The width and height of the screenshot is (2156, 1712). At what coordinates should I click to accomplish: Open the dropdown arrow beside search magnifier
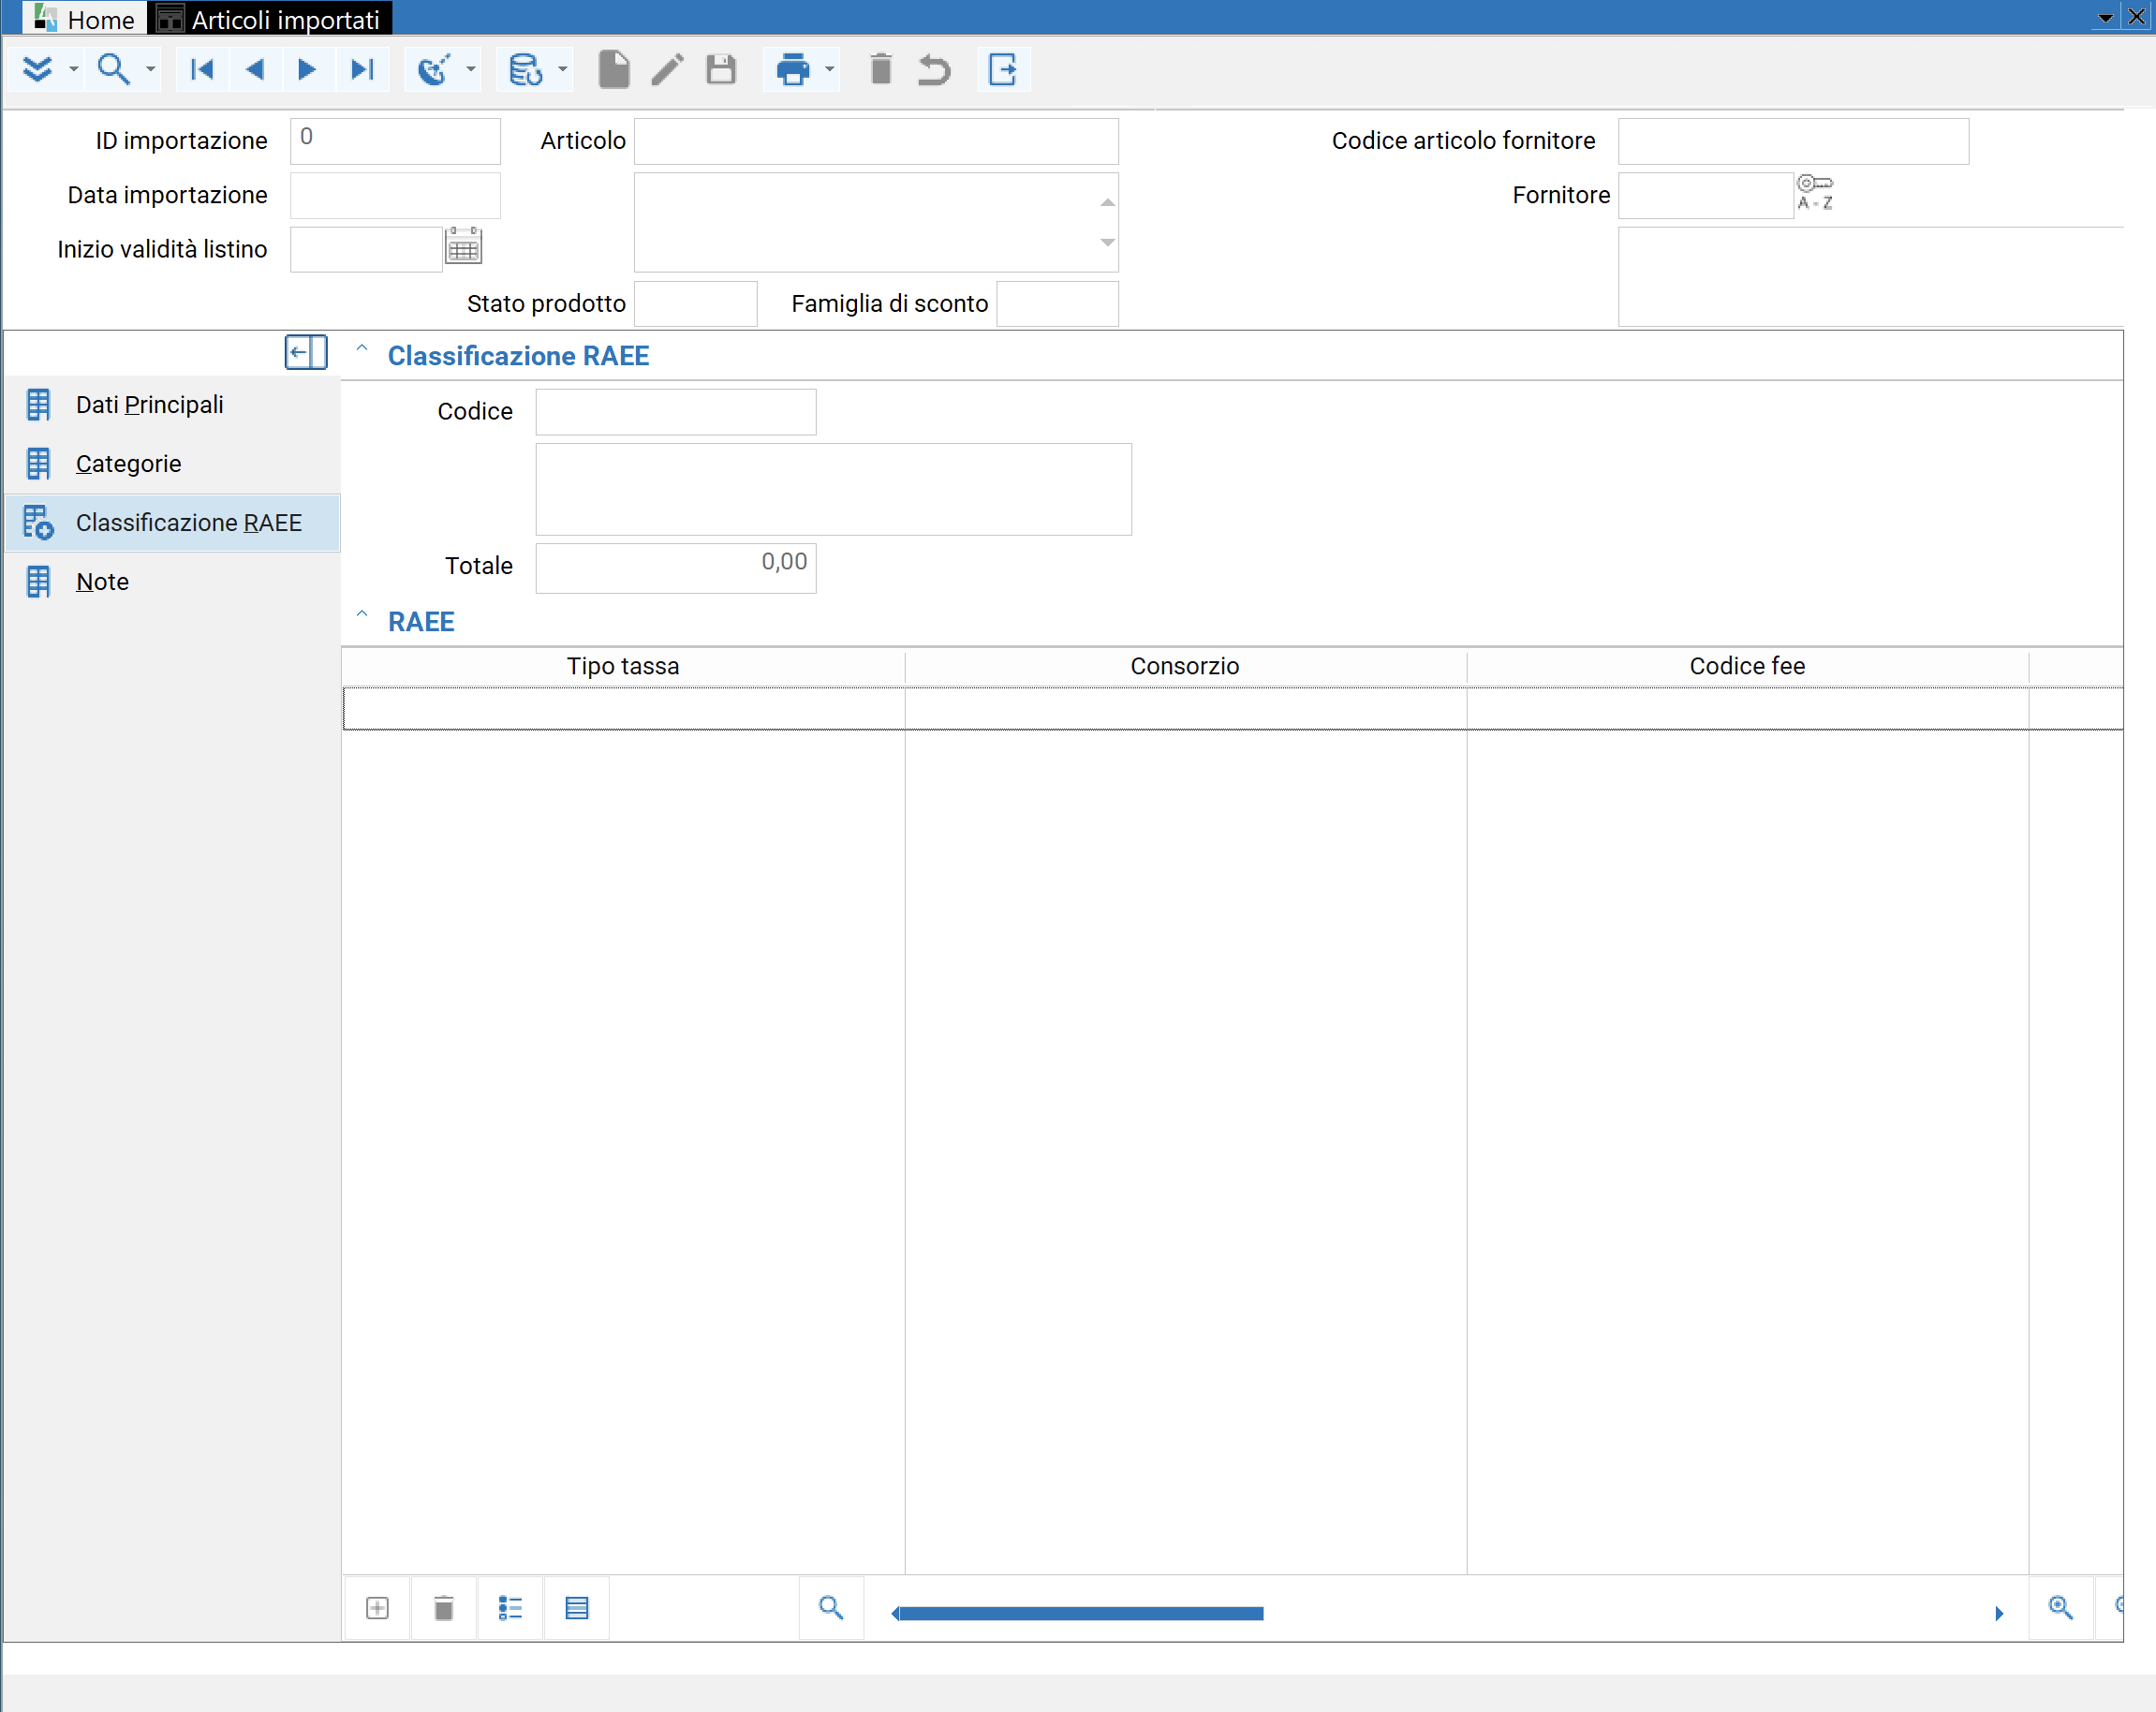click(150, 69)
